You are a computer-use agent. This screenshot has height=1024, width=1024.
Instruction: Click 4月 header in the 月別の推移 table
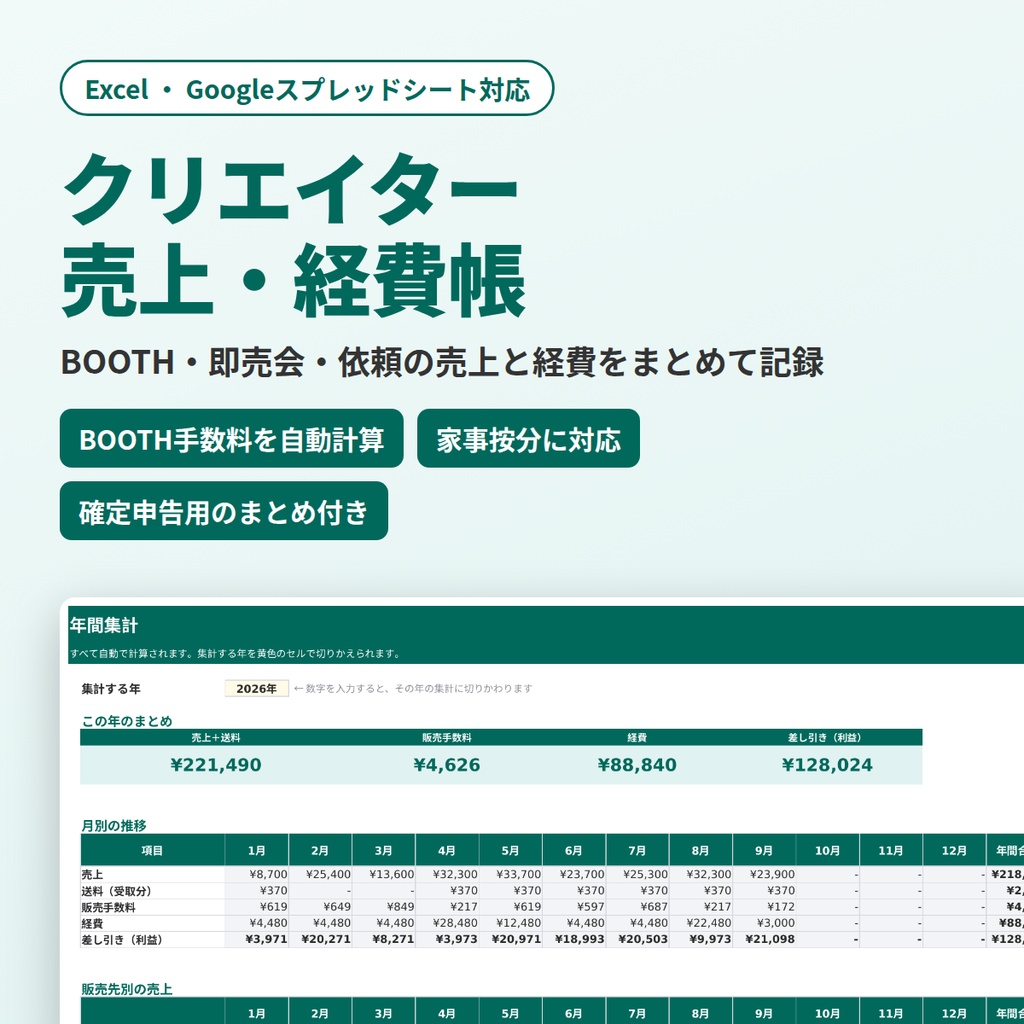point(447,850)
